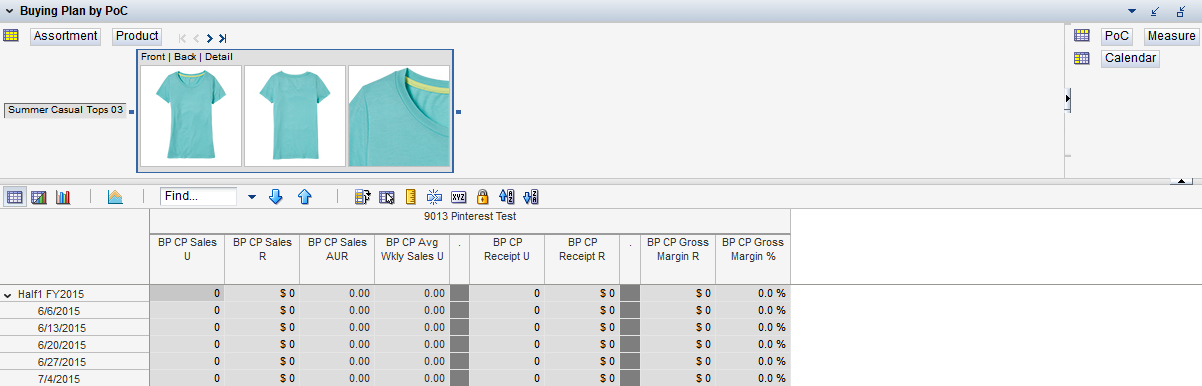Viewport: 1202px width, 386px height.
Task: Click grid icon beside Assortment button
Action: pyautogui.click(x=11, y=36)
